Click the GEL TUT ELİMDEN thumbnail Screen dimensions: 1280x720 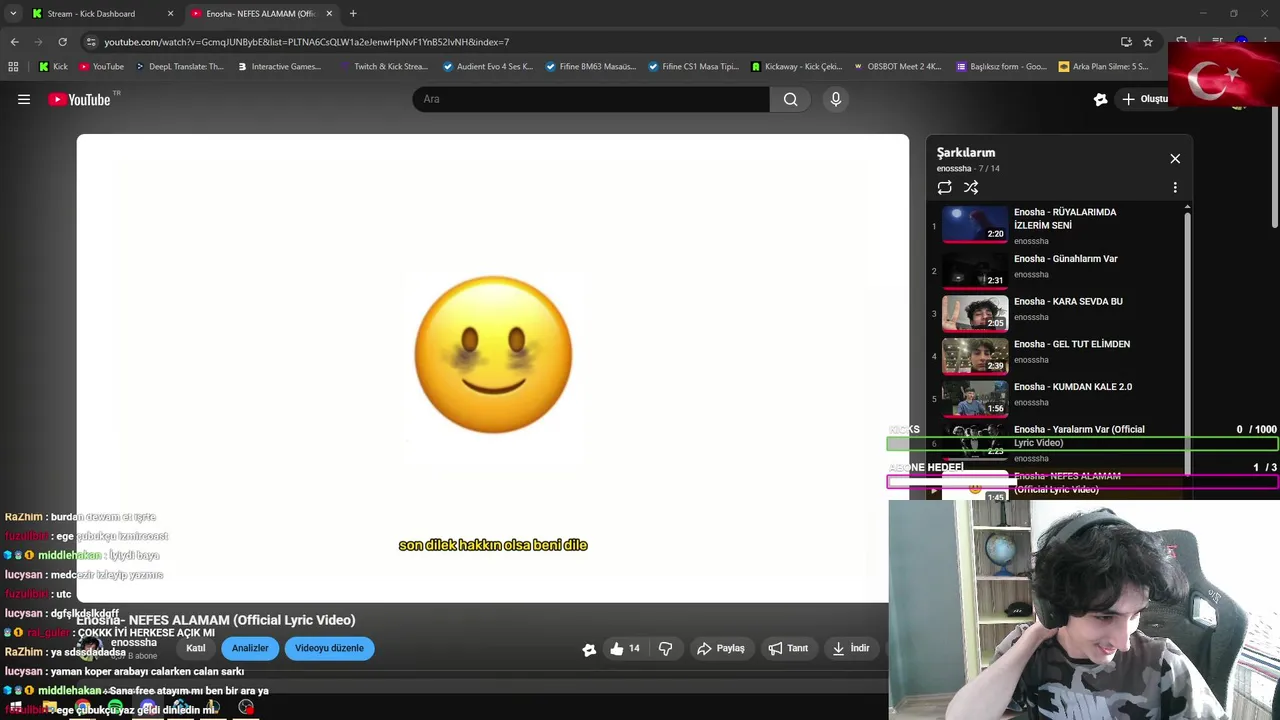coord(975,354)
